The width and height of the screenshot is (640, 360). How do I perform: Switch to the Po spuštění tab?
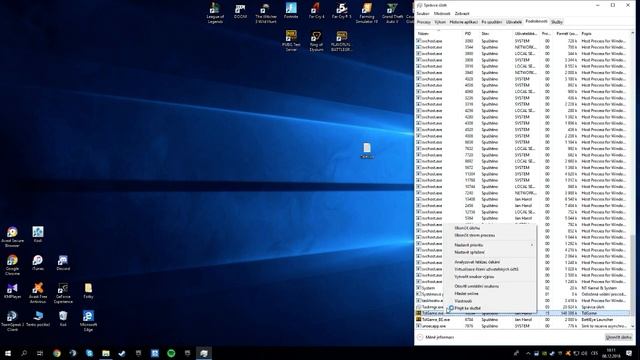pos(492,22)
